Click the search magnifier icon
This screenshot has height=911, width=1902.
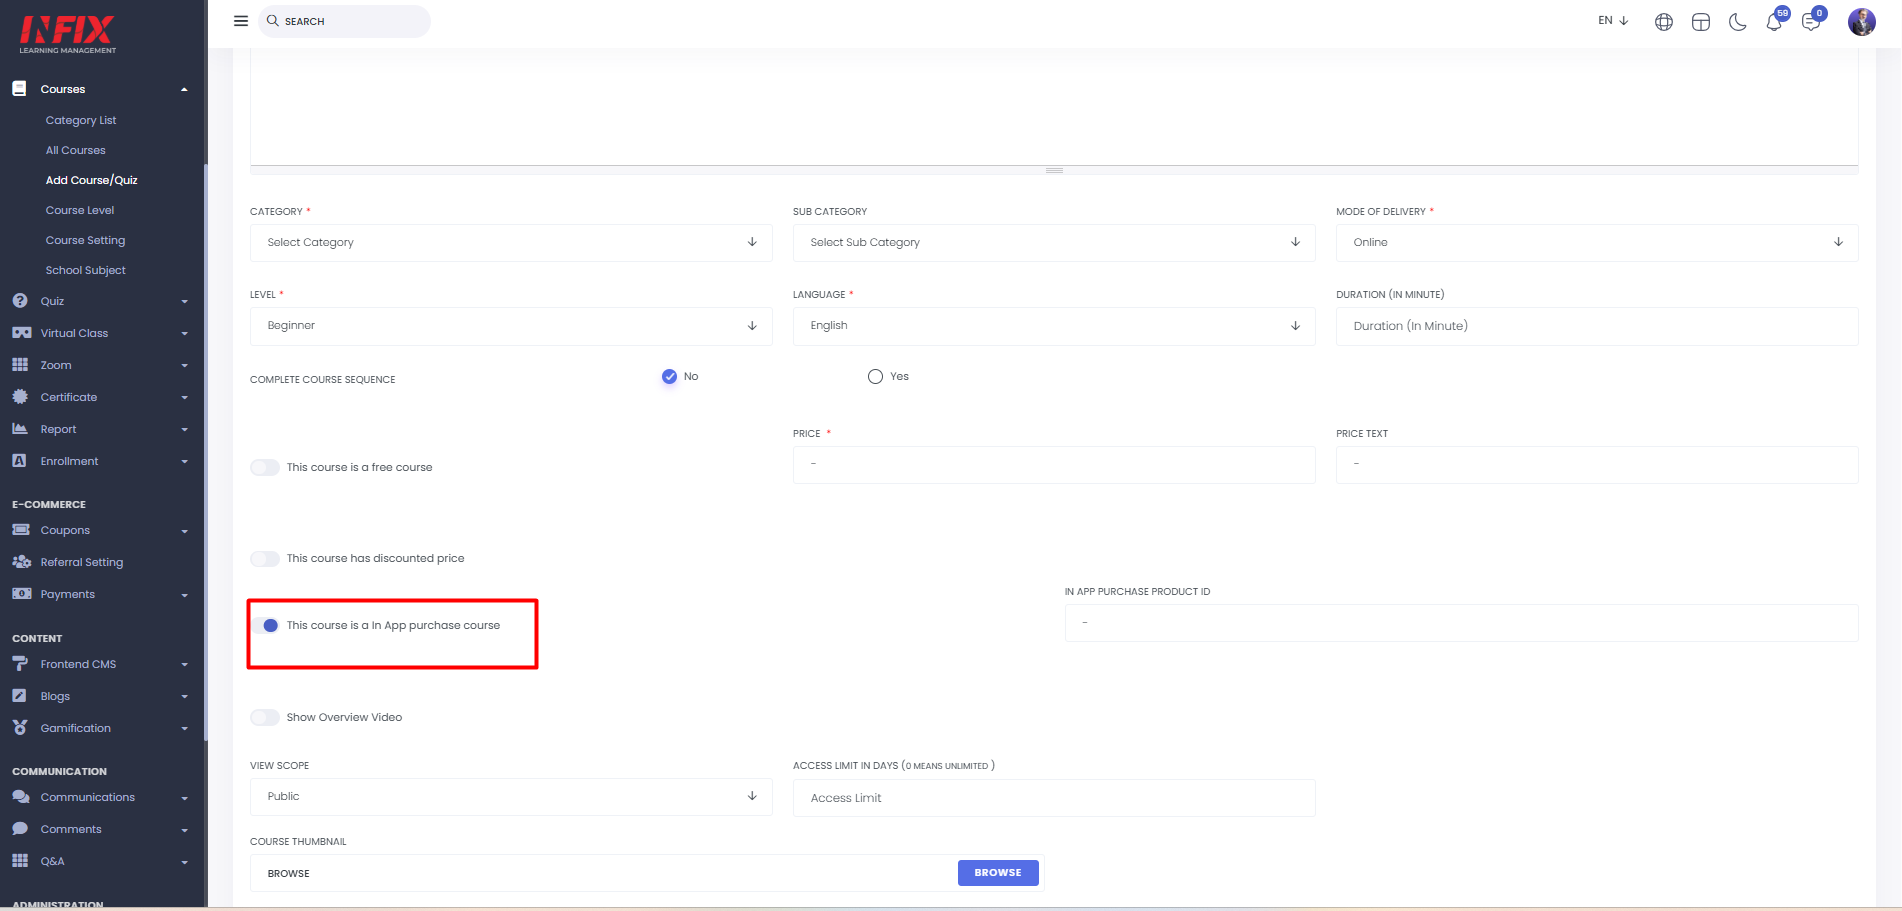click(272, 21)
